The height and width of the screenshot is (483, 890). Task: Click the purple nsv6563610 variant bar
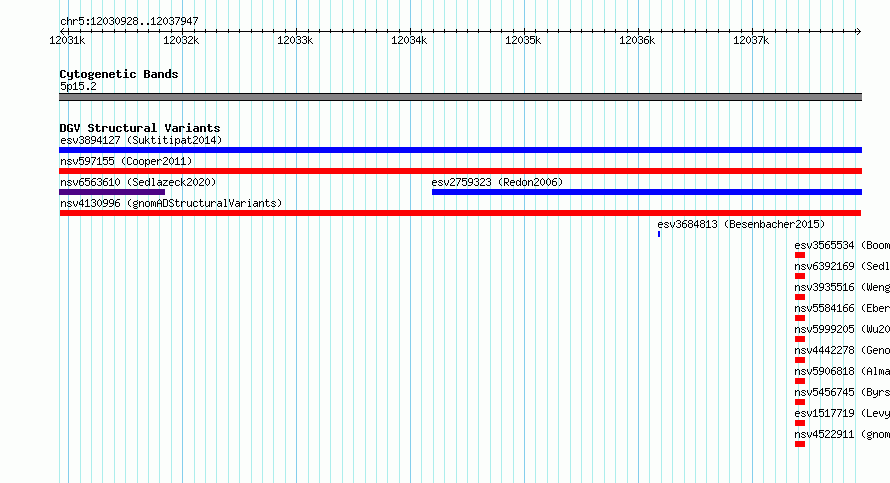(x=112, y=192)
